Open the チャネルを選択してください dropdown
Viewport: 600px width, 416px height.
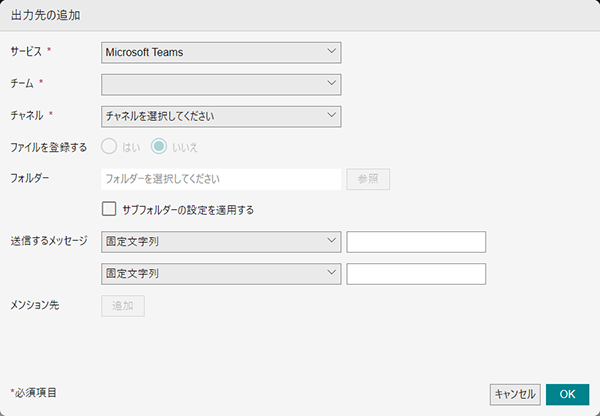point(221,116)
